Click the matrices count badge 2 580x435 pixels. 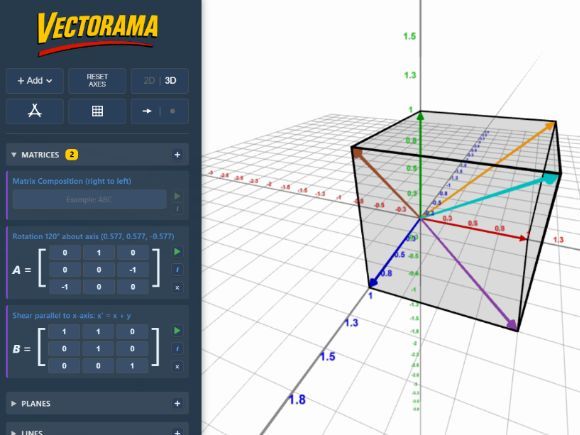pos(72,154)
